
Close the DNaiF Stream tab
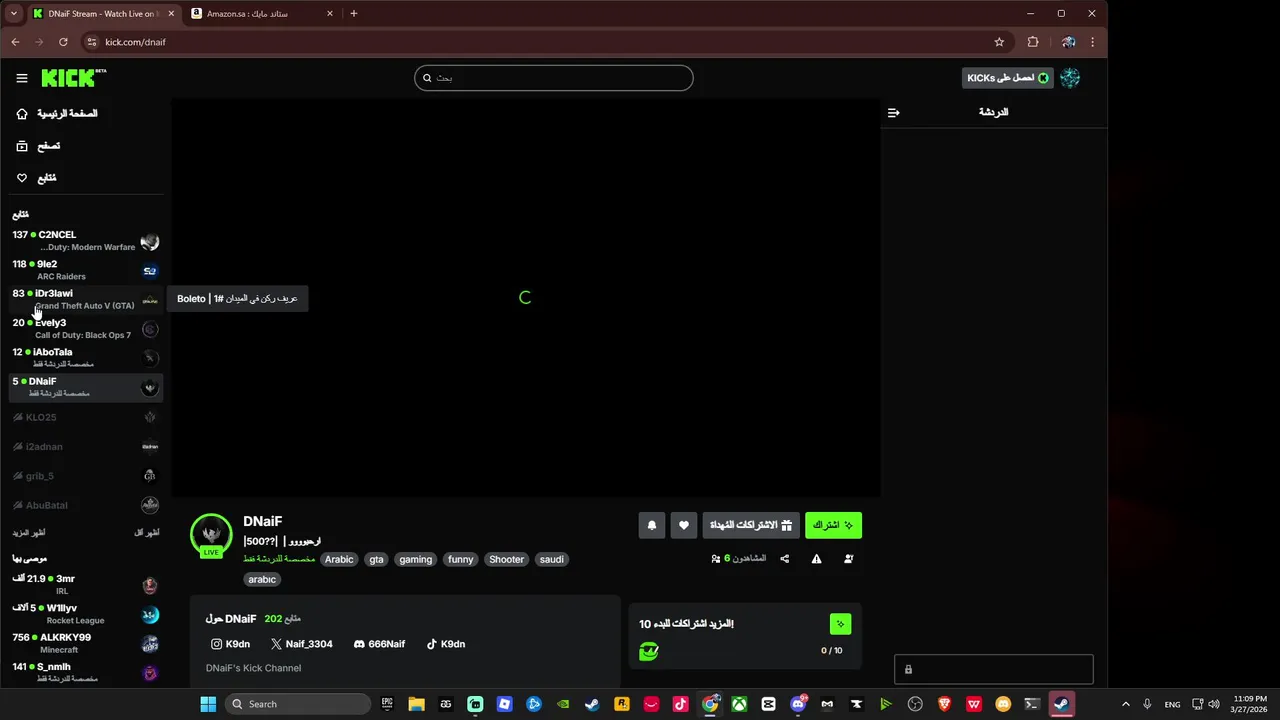pos(170,13)
